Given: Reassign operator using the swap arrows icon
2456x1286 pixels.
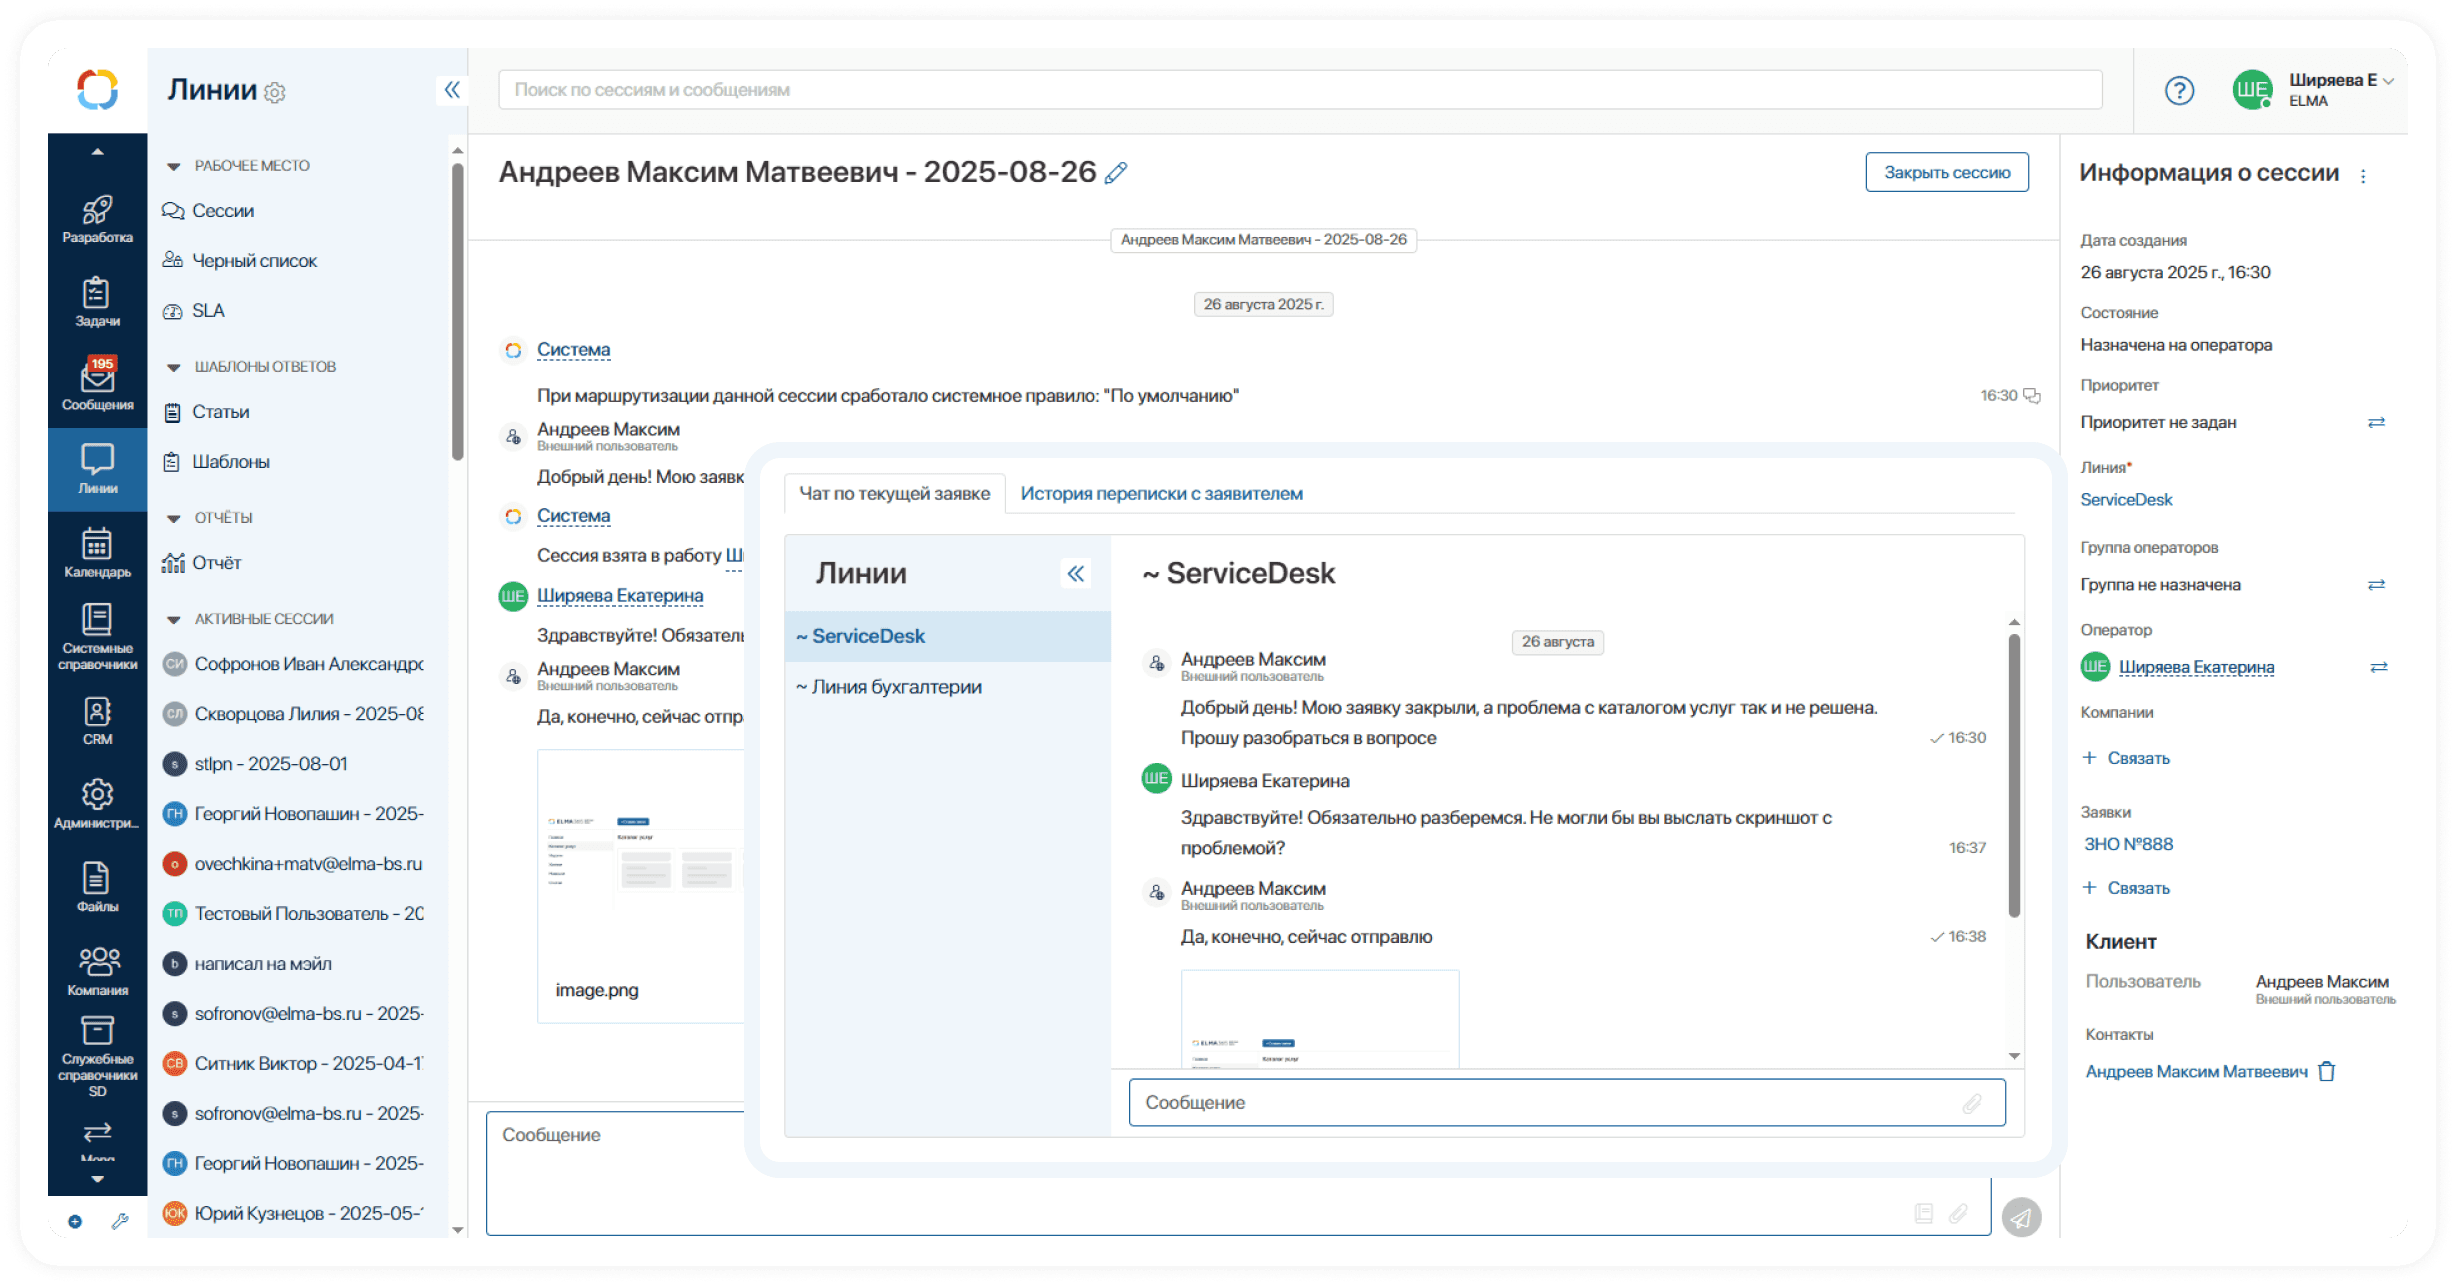Looking at the screenshot, I should [x=2379, y=667].
